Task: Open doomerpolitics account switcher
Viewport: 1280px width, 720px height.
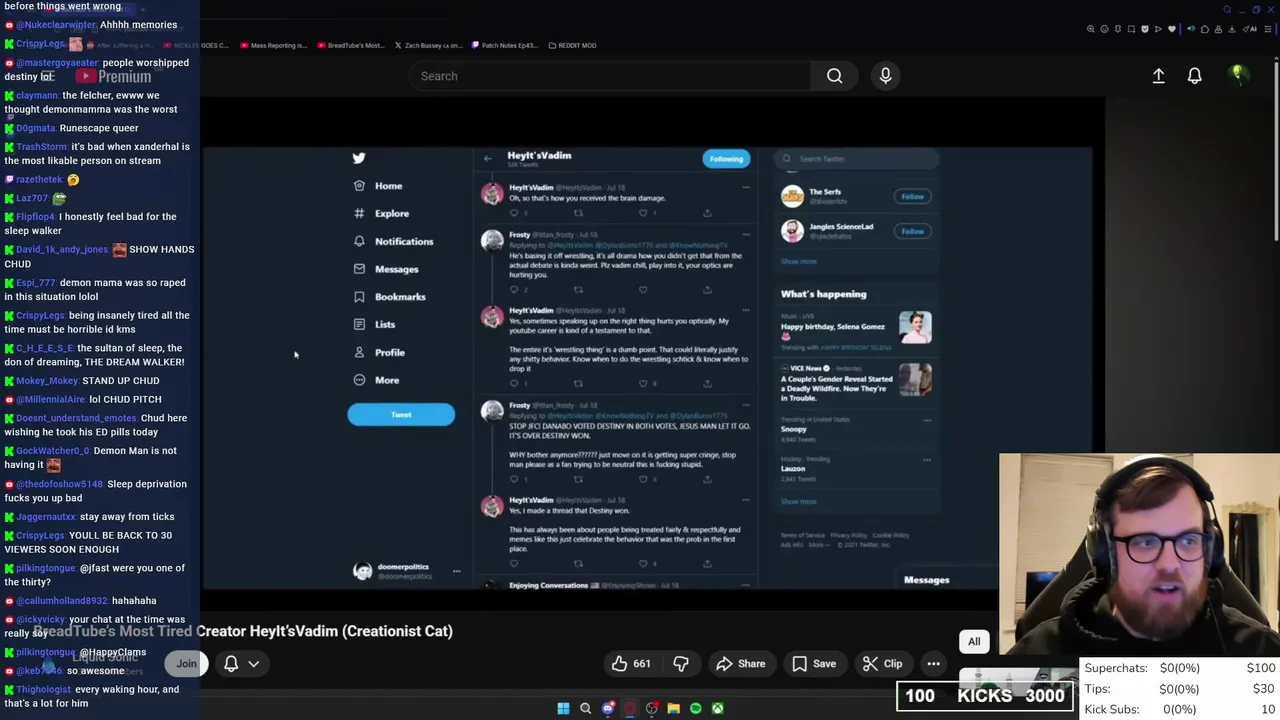Action: (x=407, y=571)
